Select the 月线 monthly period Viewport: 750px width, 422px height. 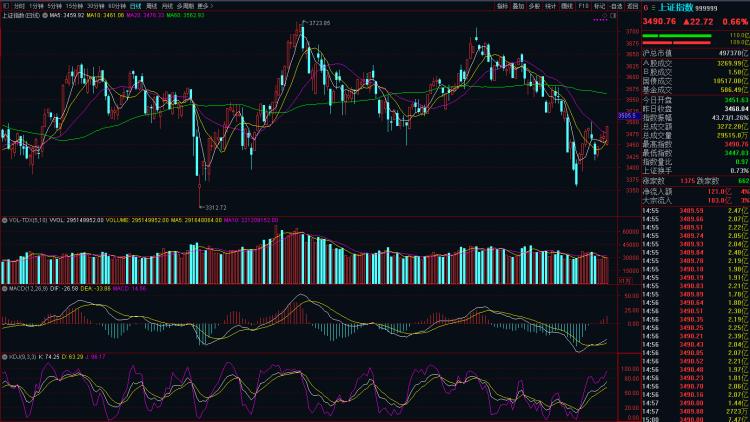coord(168,6)
